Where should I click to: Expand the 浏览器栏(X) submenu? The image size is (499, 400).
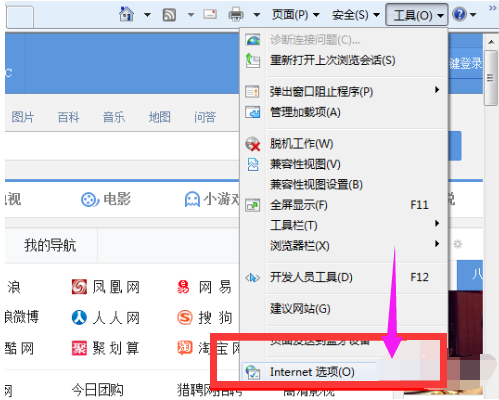[343, 246]
